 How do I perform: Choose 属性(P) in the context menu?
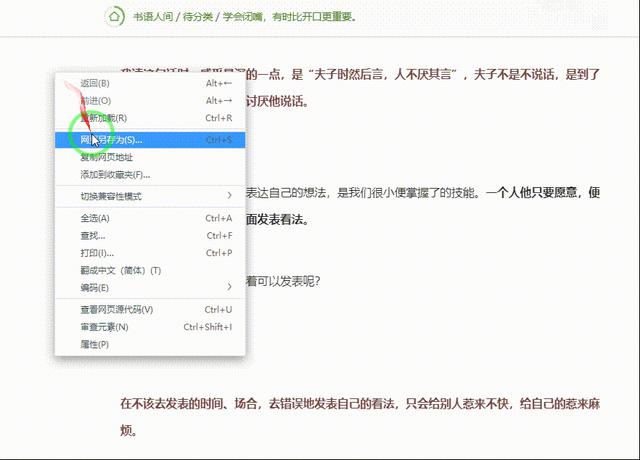coord(150,344)
